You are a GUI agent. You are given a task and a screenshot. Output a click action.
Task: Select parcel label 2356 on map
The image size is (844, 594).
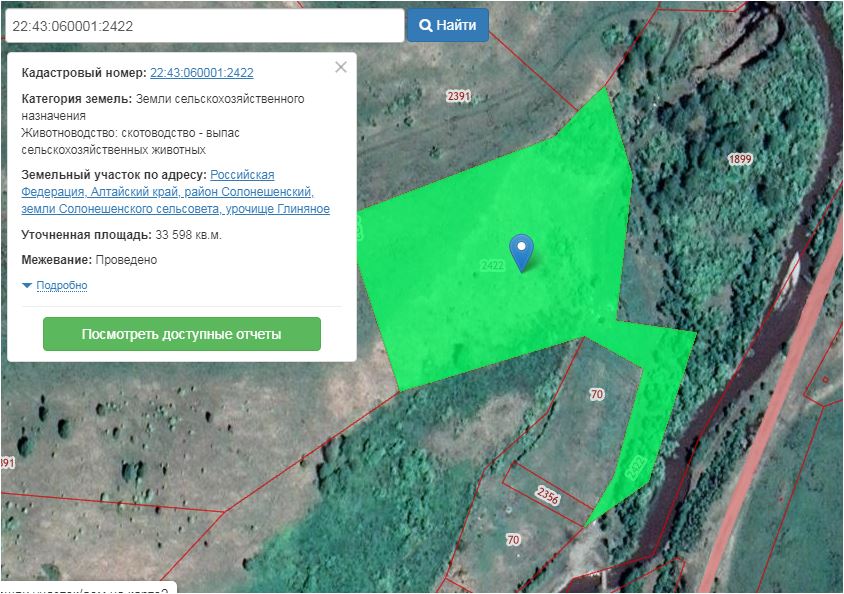[x=547, y=494]
